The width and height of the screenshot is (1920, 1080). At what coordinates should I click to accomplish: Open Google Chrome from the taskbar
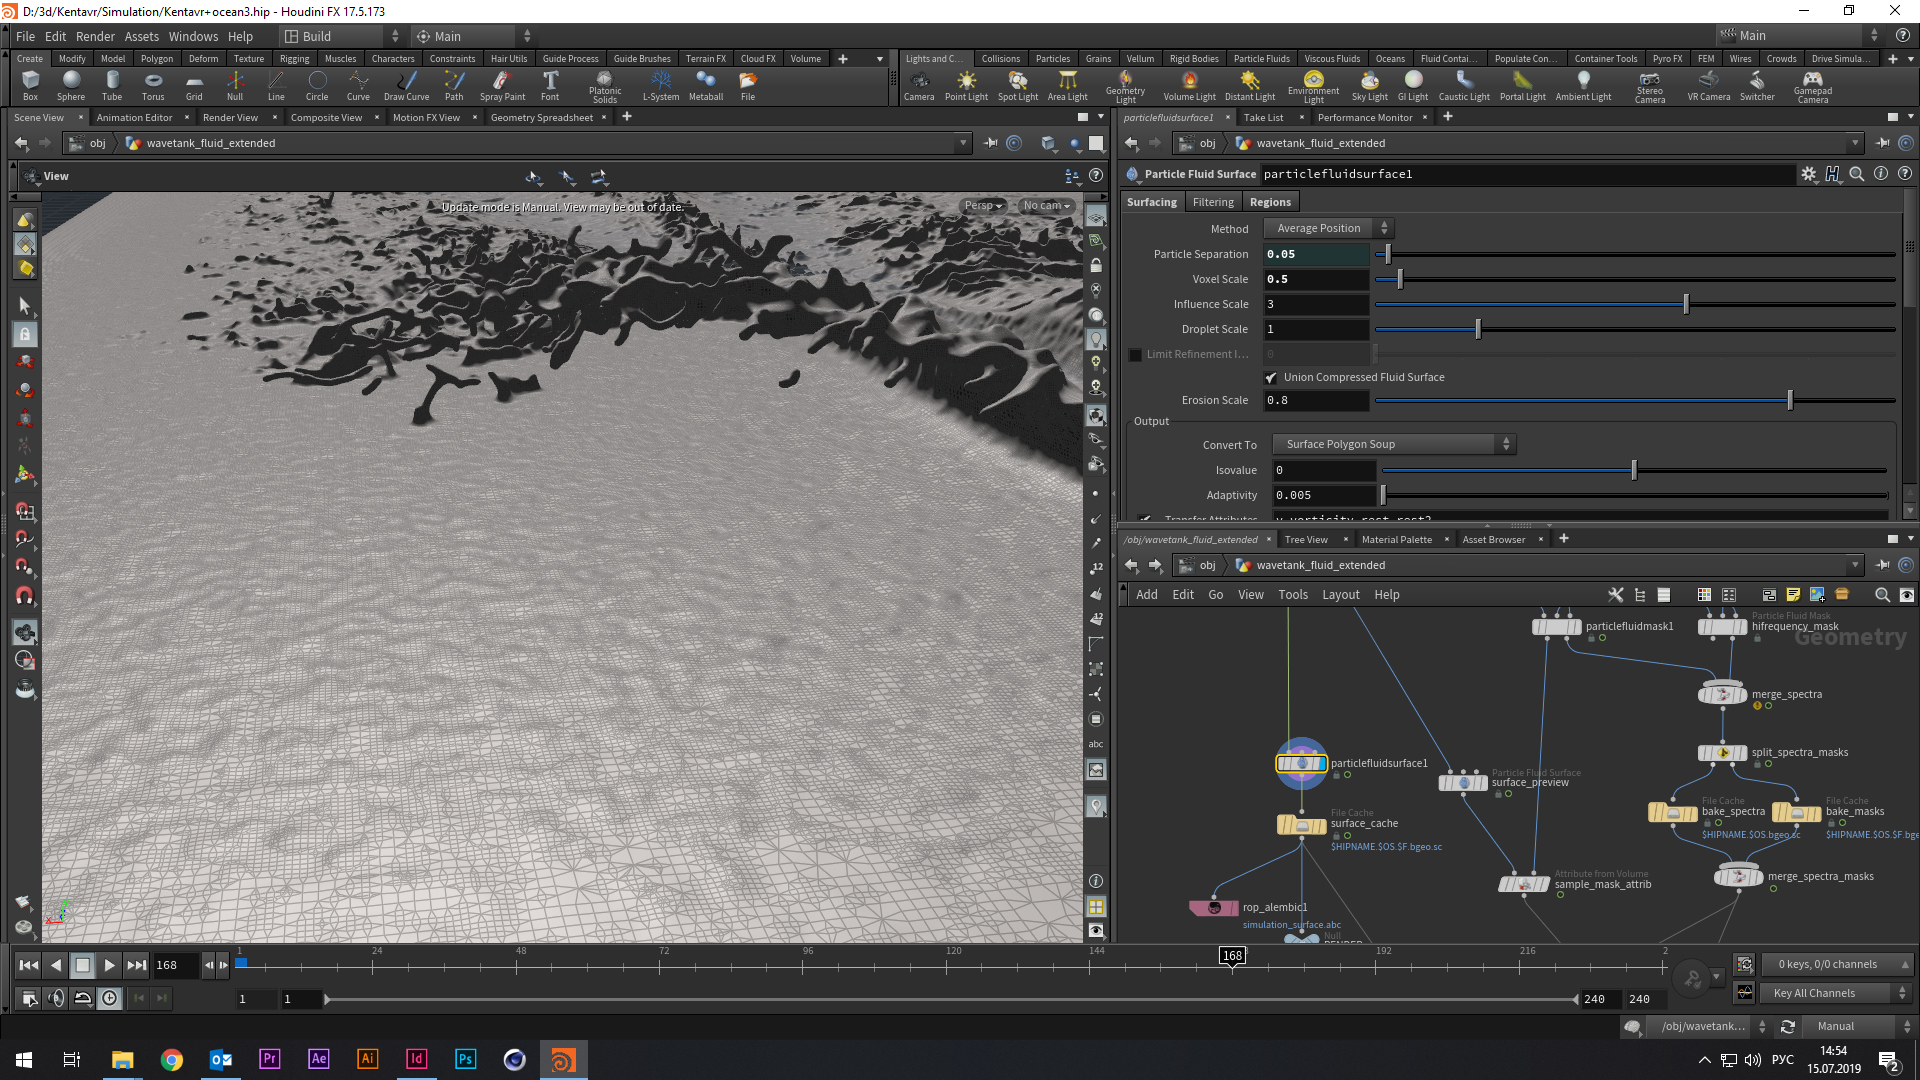point(171,1059)
